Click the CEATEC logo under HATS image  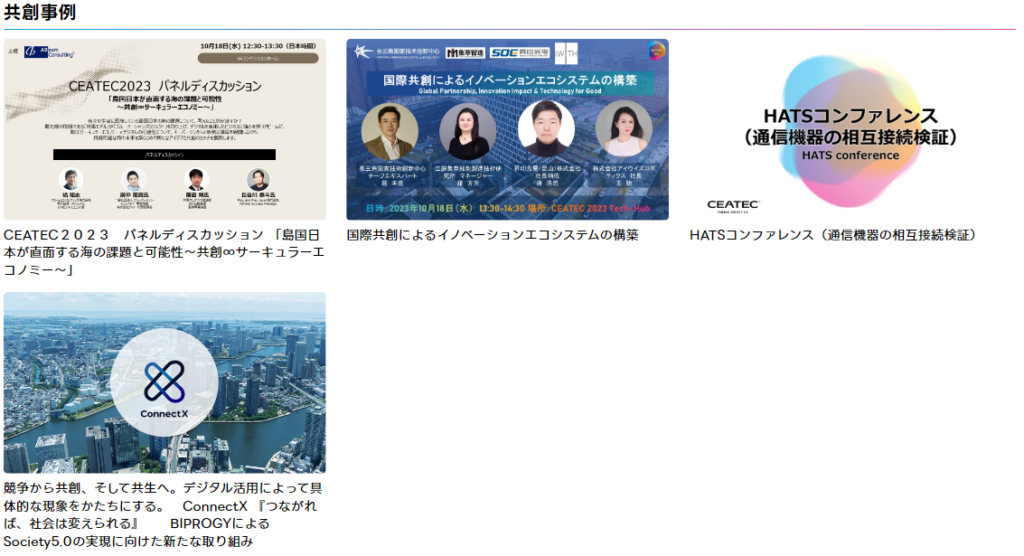tap(733, 206)
